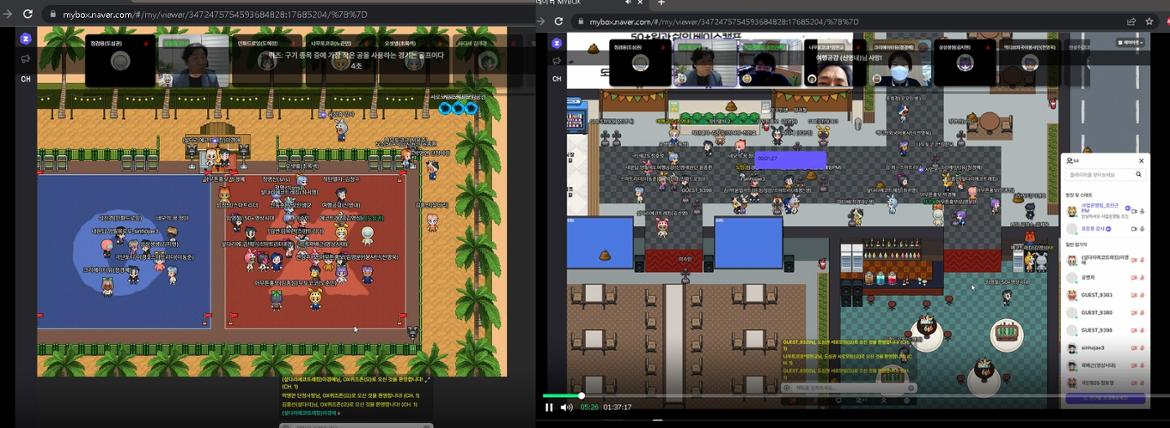This screenshot has width=1170, height=428.
Task: Toggle camera icon for GUEST_9380 row
Action: pyautogui.click(x=1133, y=312)
